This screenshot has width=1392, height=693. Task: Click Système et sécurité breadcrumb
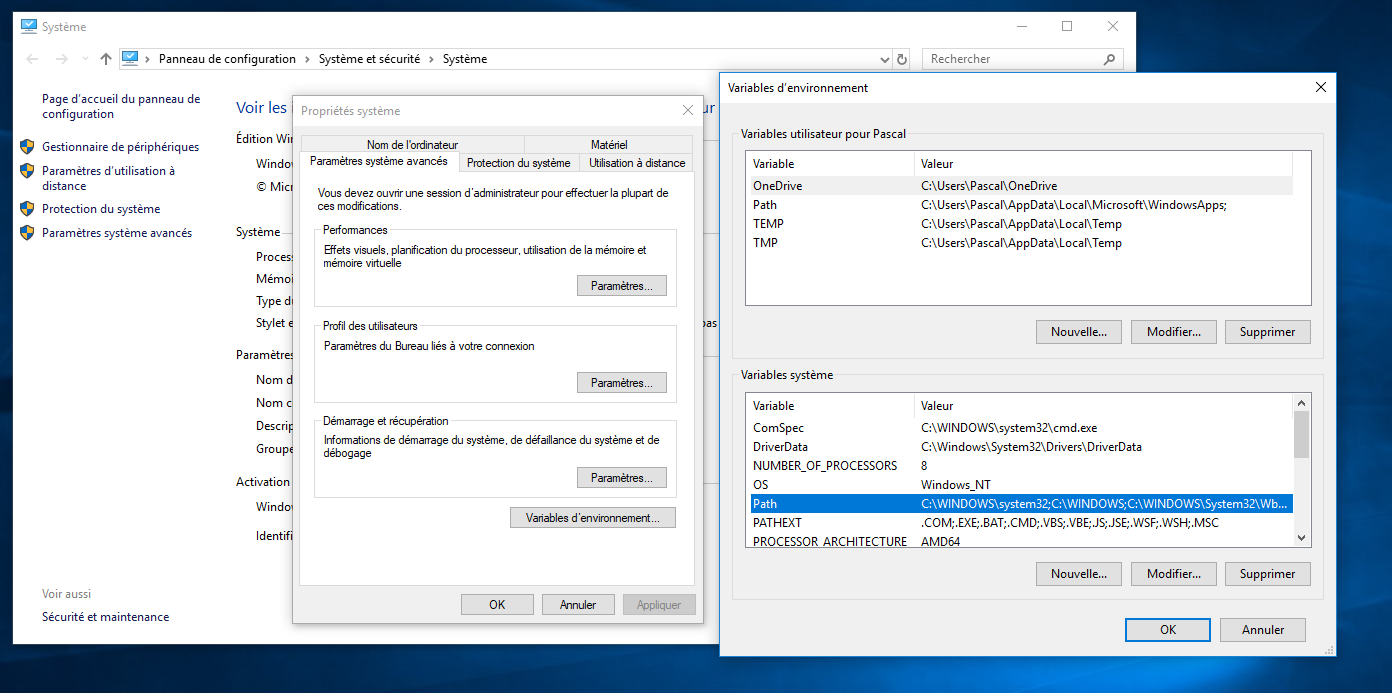[x=369, y=59]
